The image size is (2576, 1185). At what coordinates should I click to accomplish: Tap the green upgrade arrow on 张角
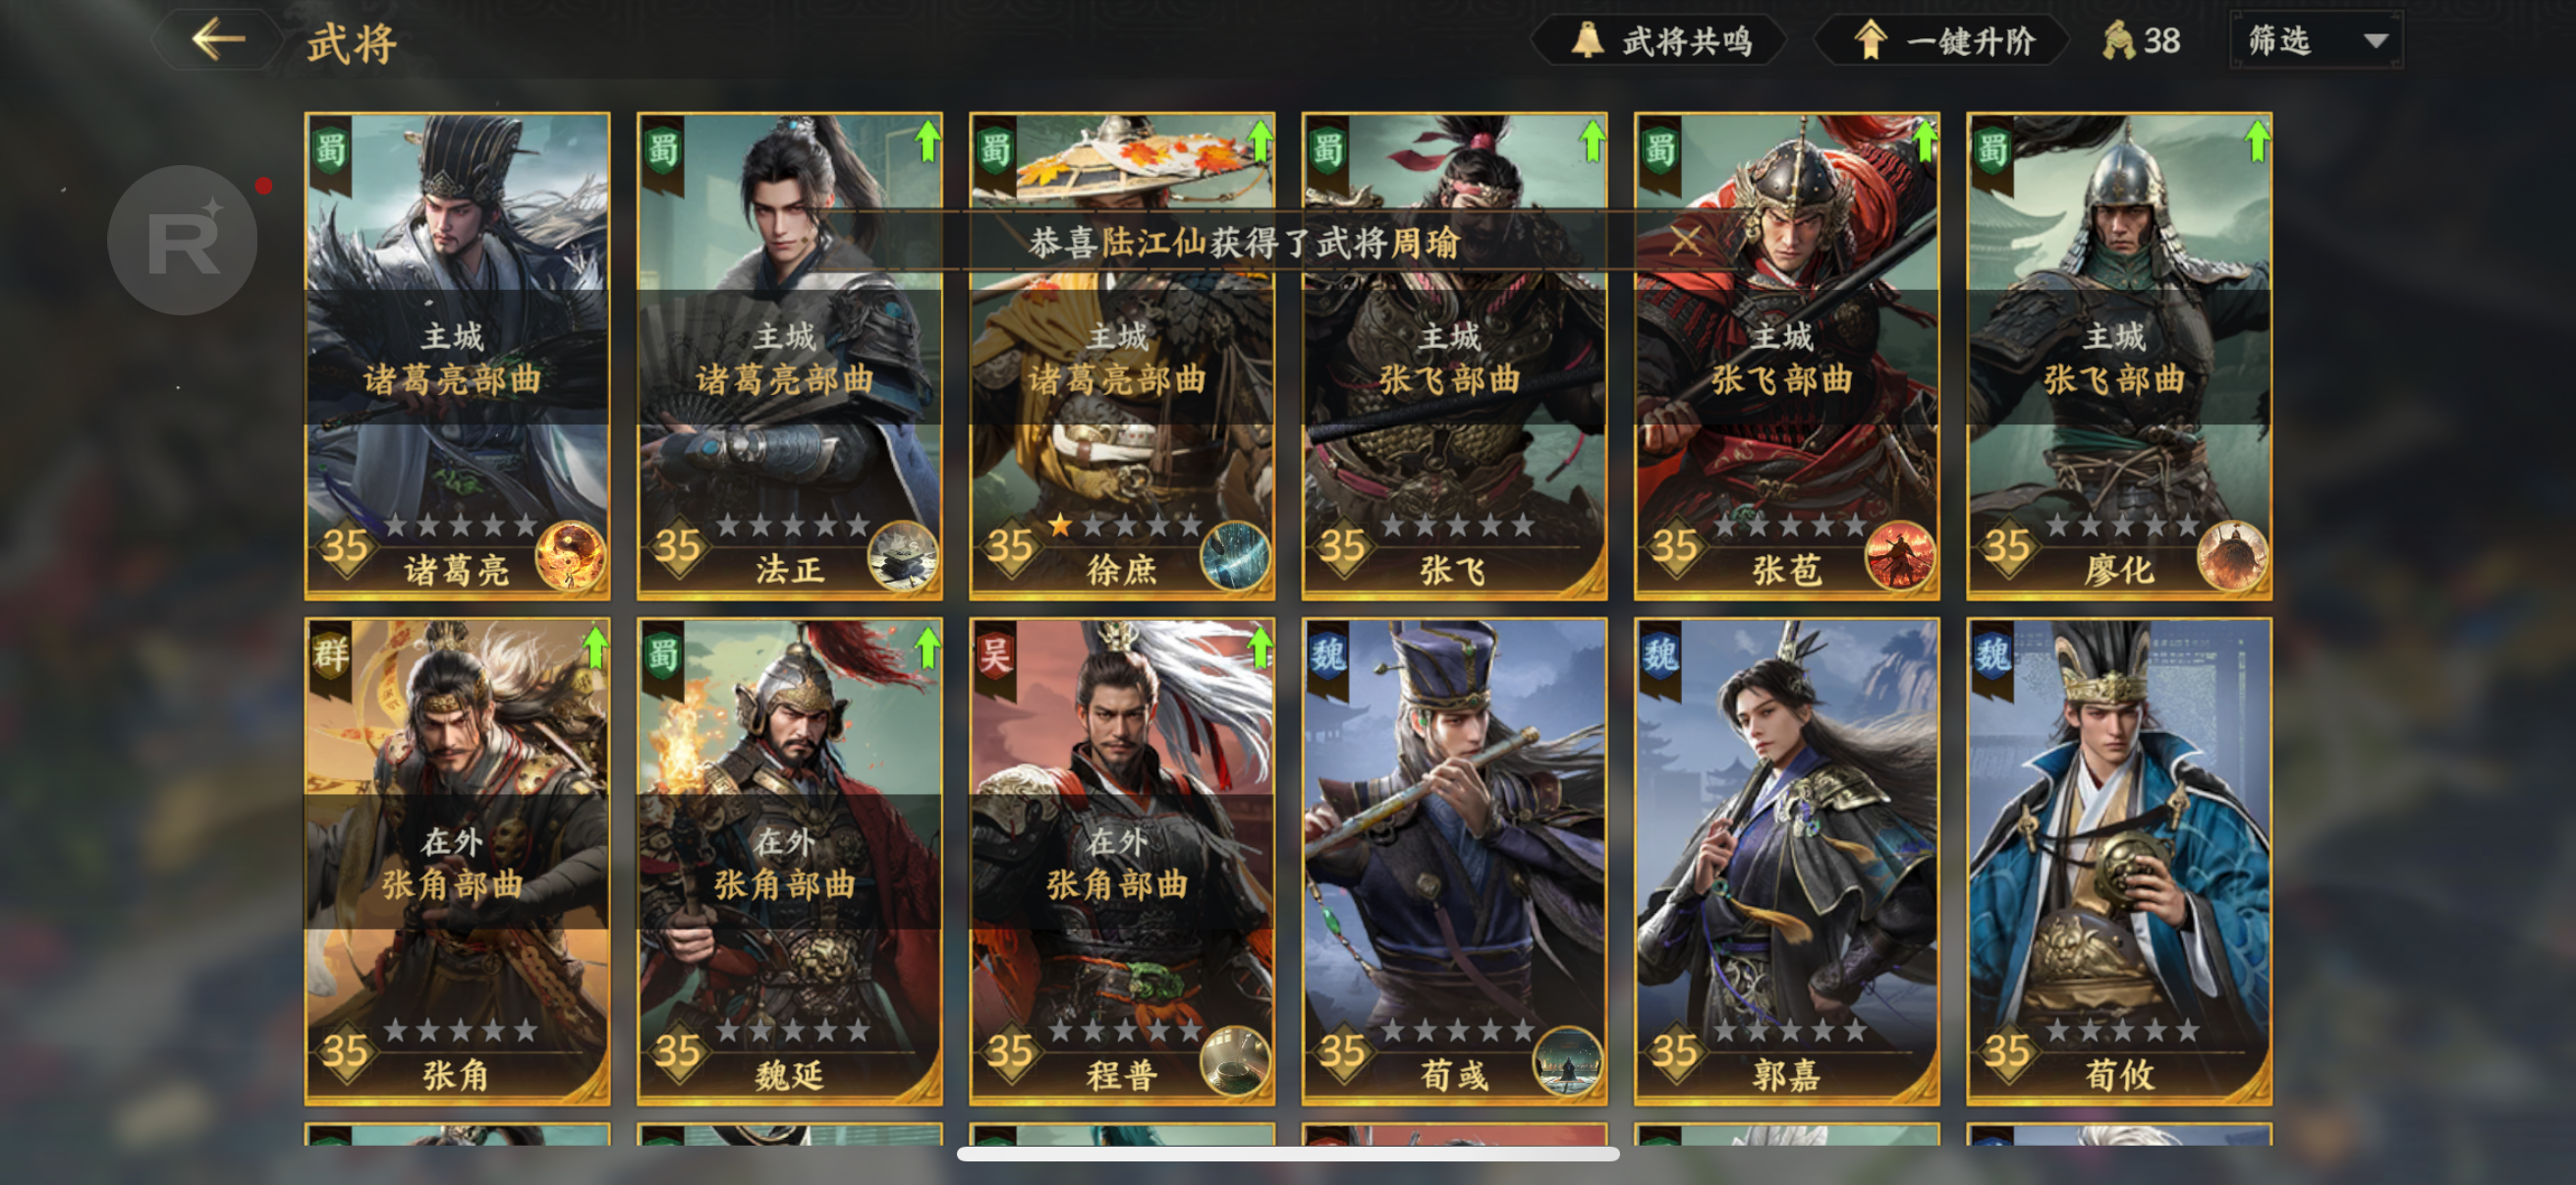595,647
